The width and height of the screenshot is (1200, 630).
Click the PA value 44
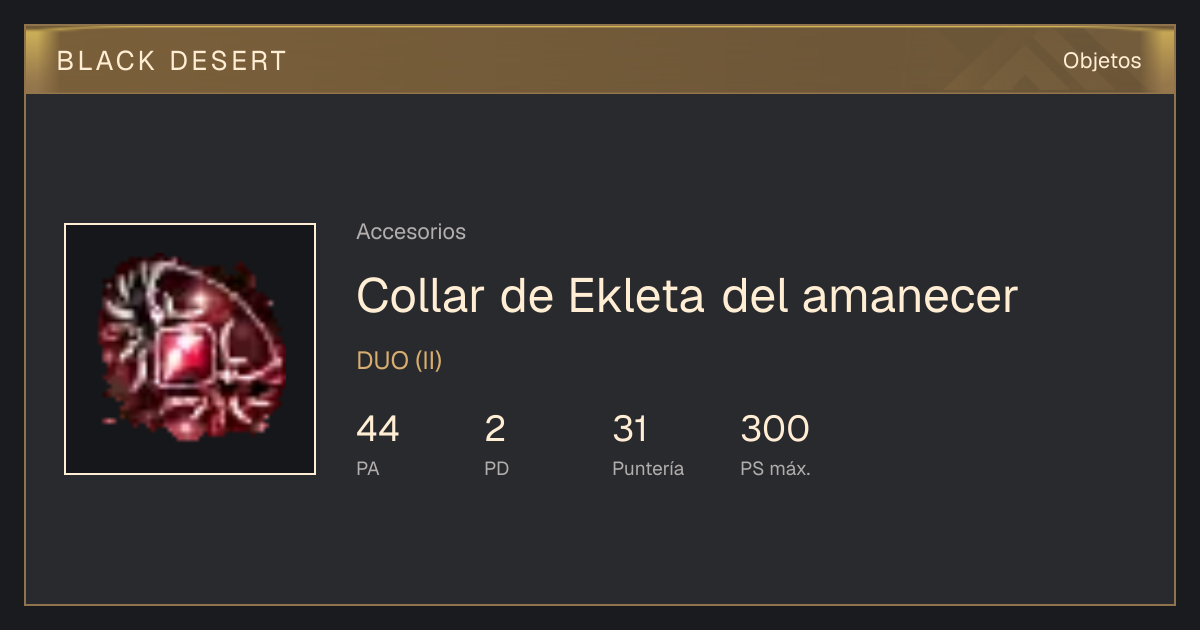378,429
